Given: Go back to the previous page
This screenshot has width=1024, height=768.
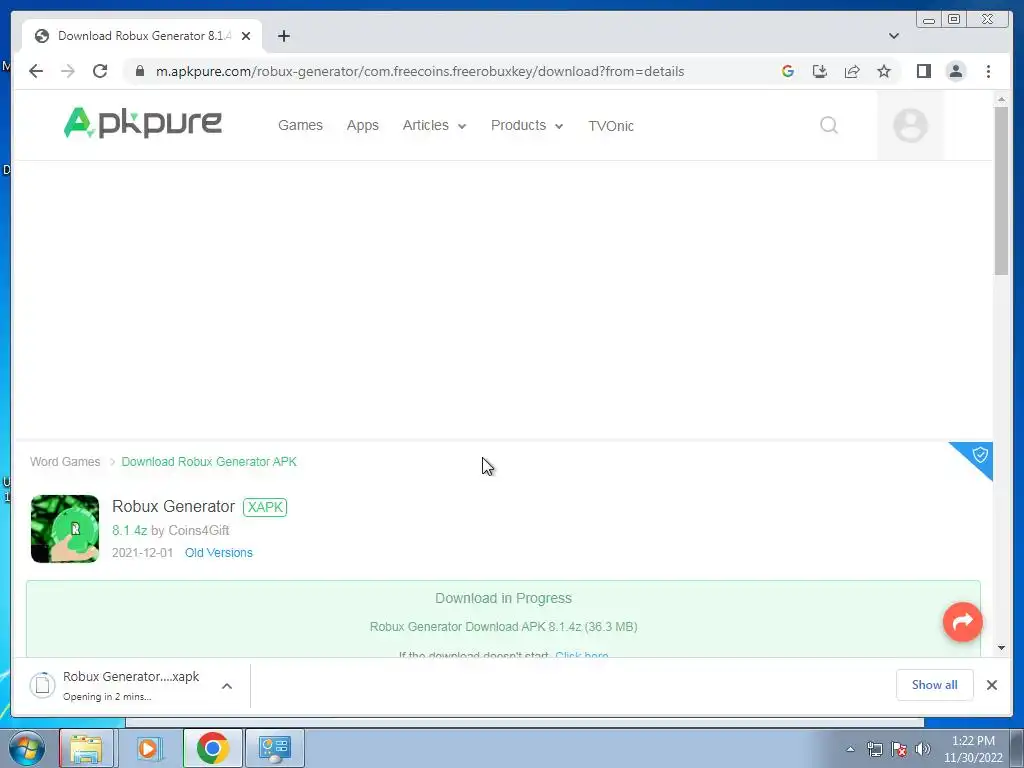Looking at the screenshot, I should pos(36,71).
